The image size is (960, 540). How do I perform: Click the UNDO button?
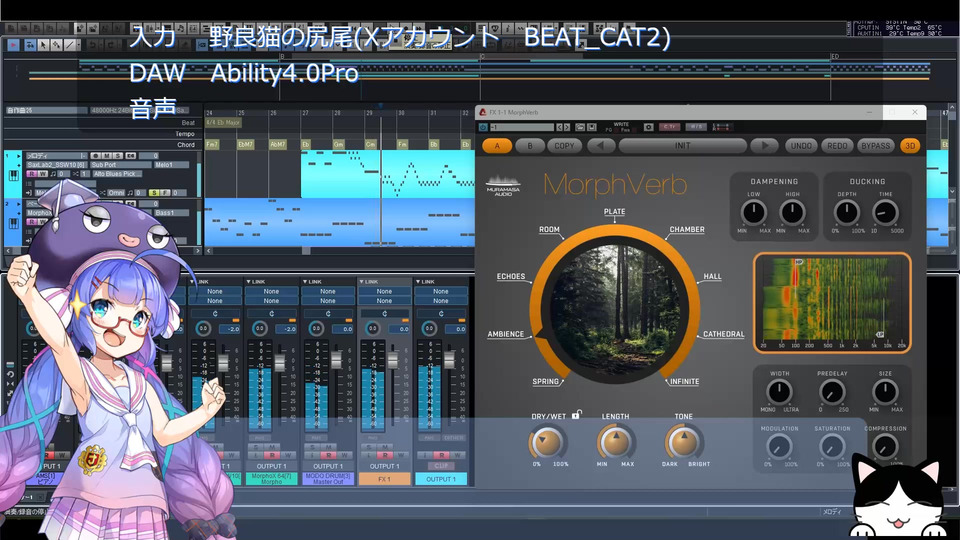[x=801, y=146]
